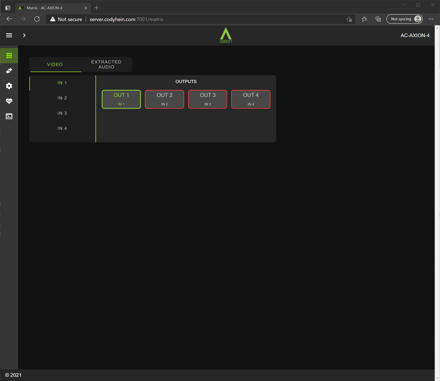Screen dimensions: 440x381
Task: Open the media player sidebar icon
Action: pyautogui.click(x=9, y=116)
